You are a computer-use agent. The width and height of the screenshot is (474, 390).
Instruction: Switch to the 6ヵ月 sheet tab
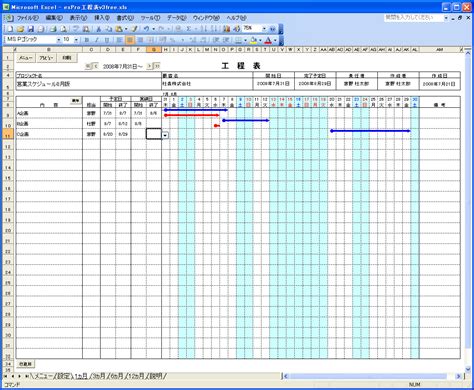[x=116, y=376]
